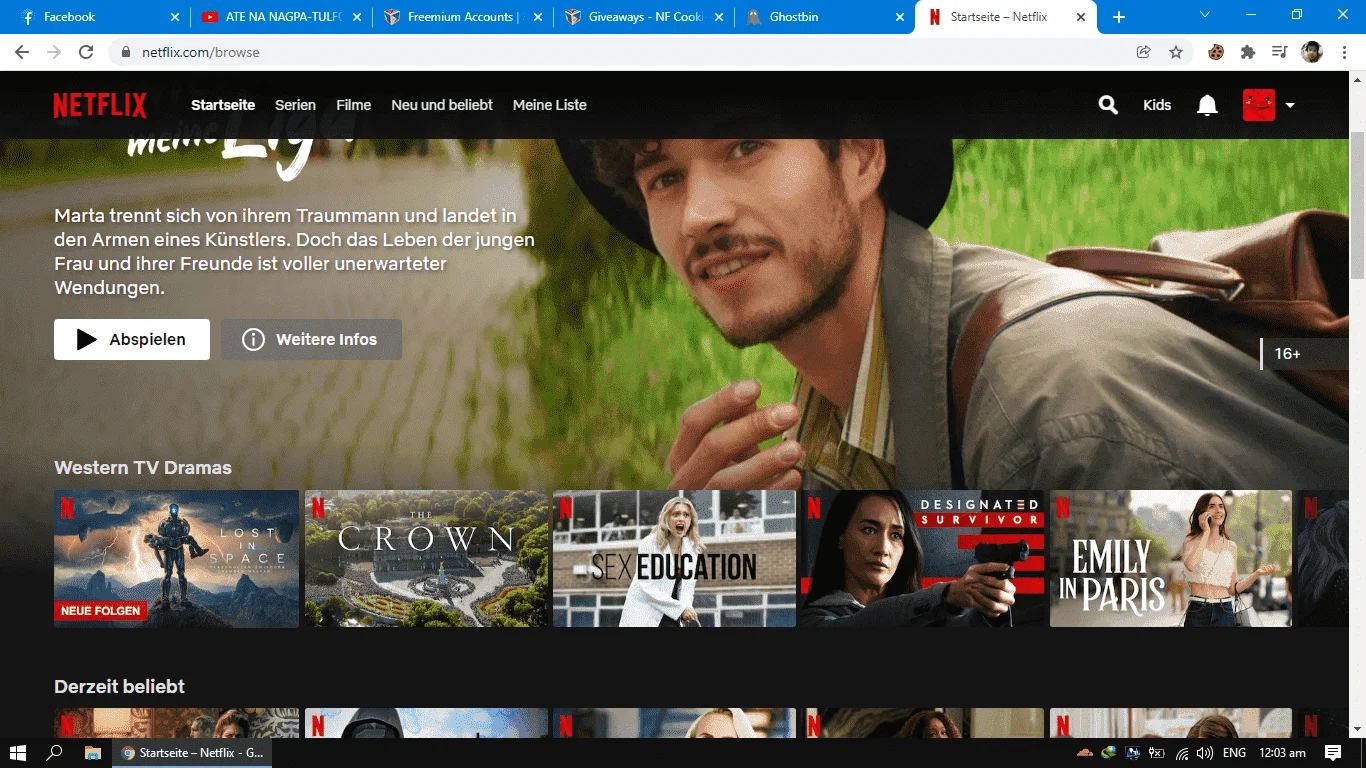This screenshot has width=1366, height=768.
Task: Click the battery status tray icon
Action: coord(1157,753)
